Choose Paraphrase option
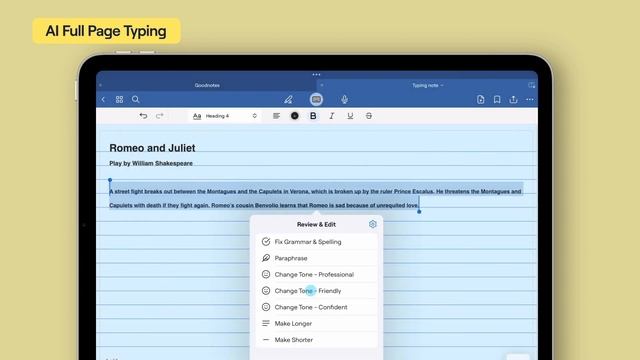This screenshot has height=360, width=640. coord(316,258)
